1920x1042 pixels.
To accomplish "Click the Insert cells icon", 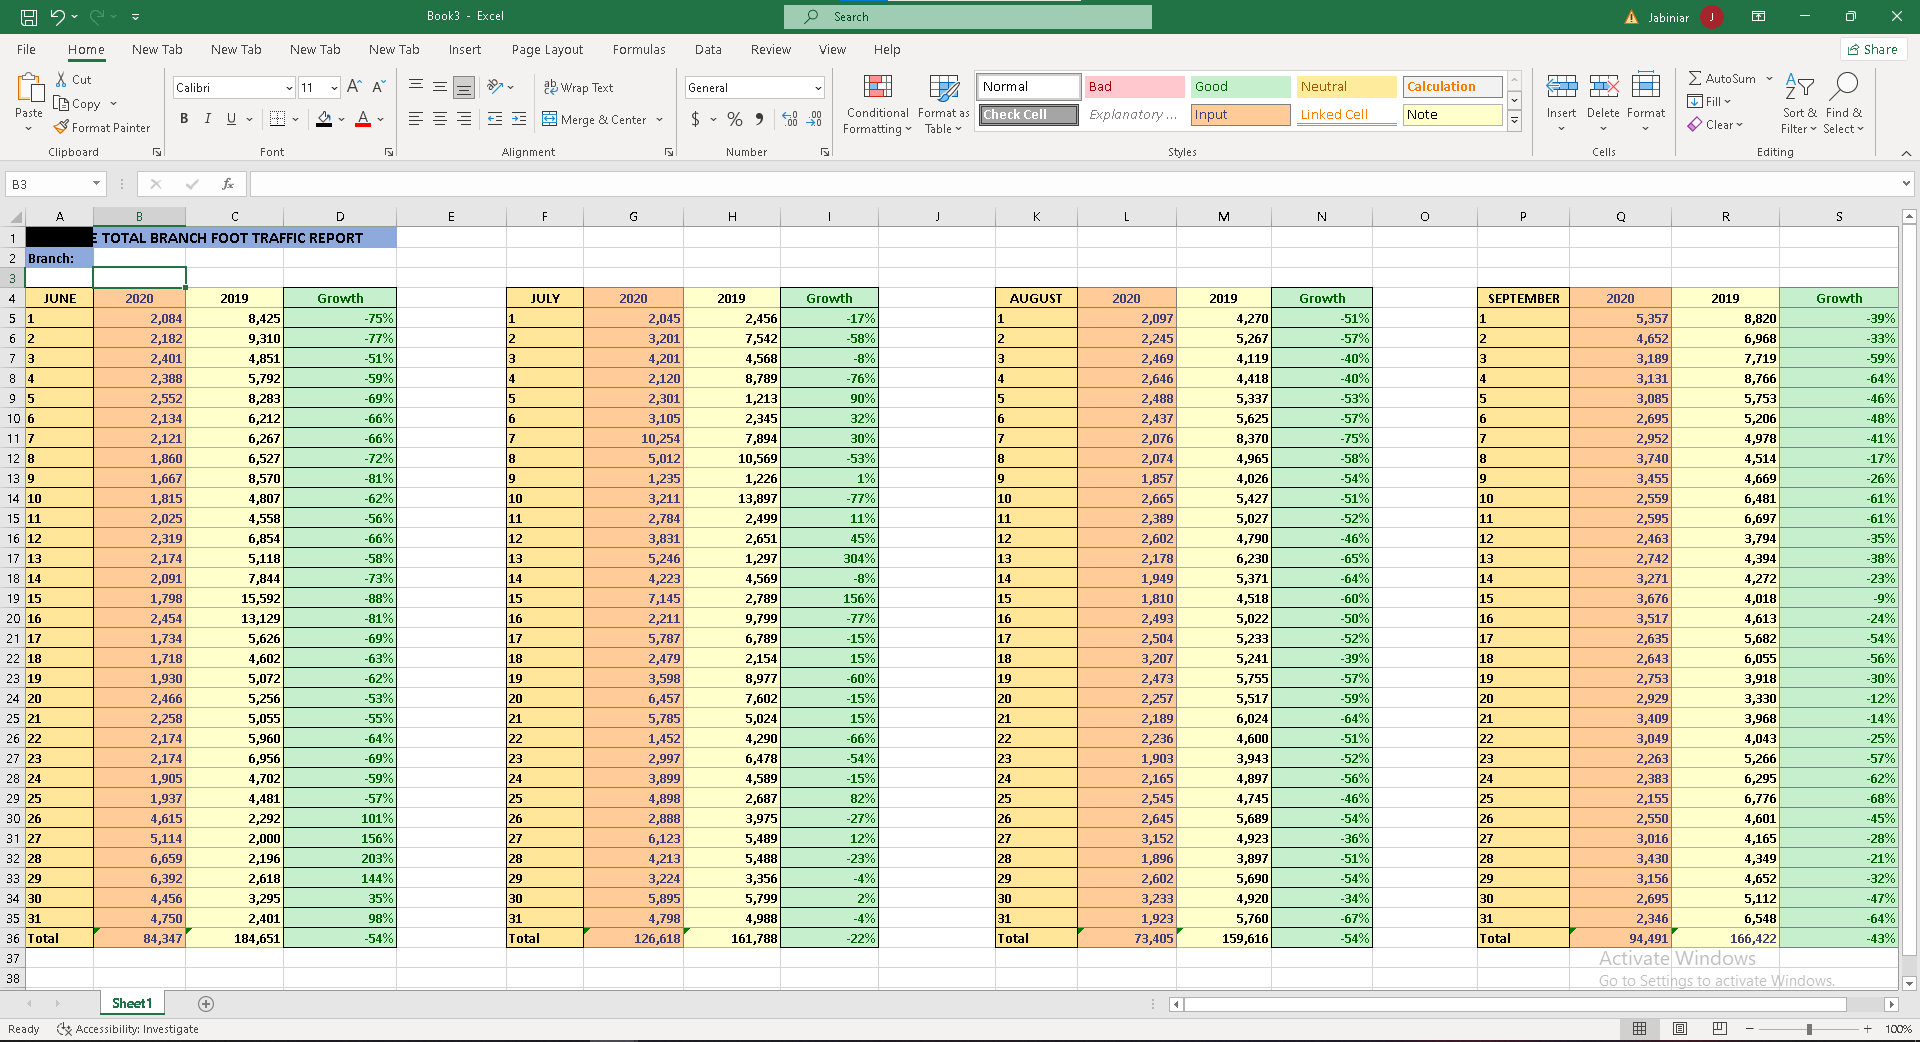I will [1561, 87].
